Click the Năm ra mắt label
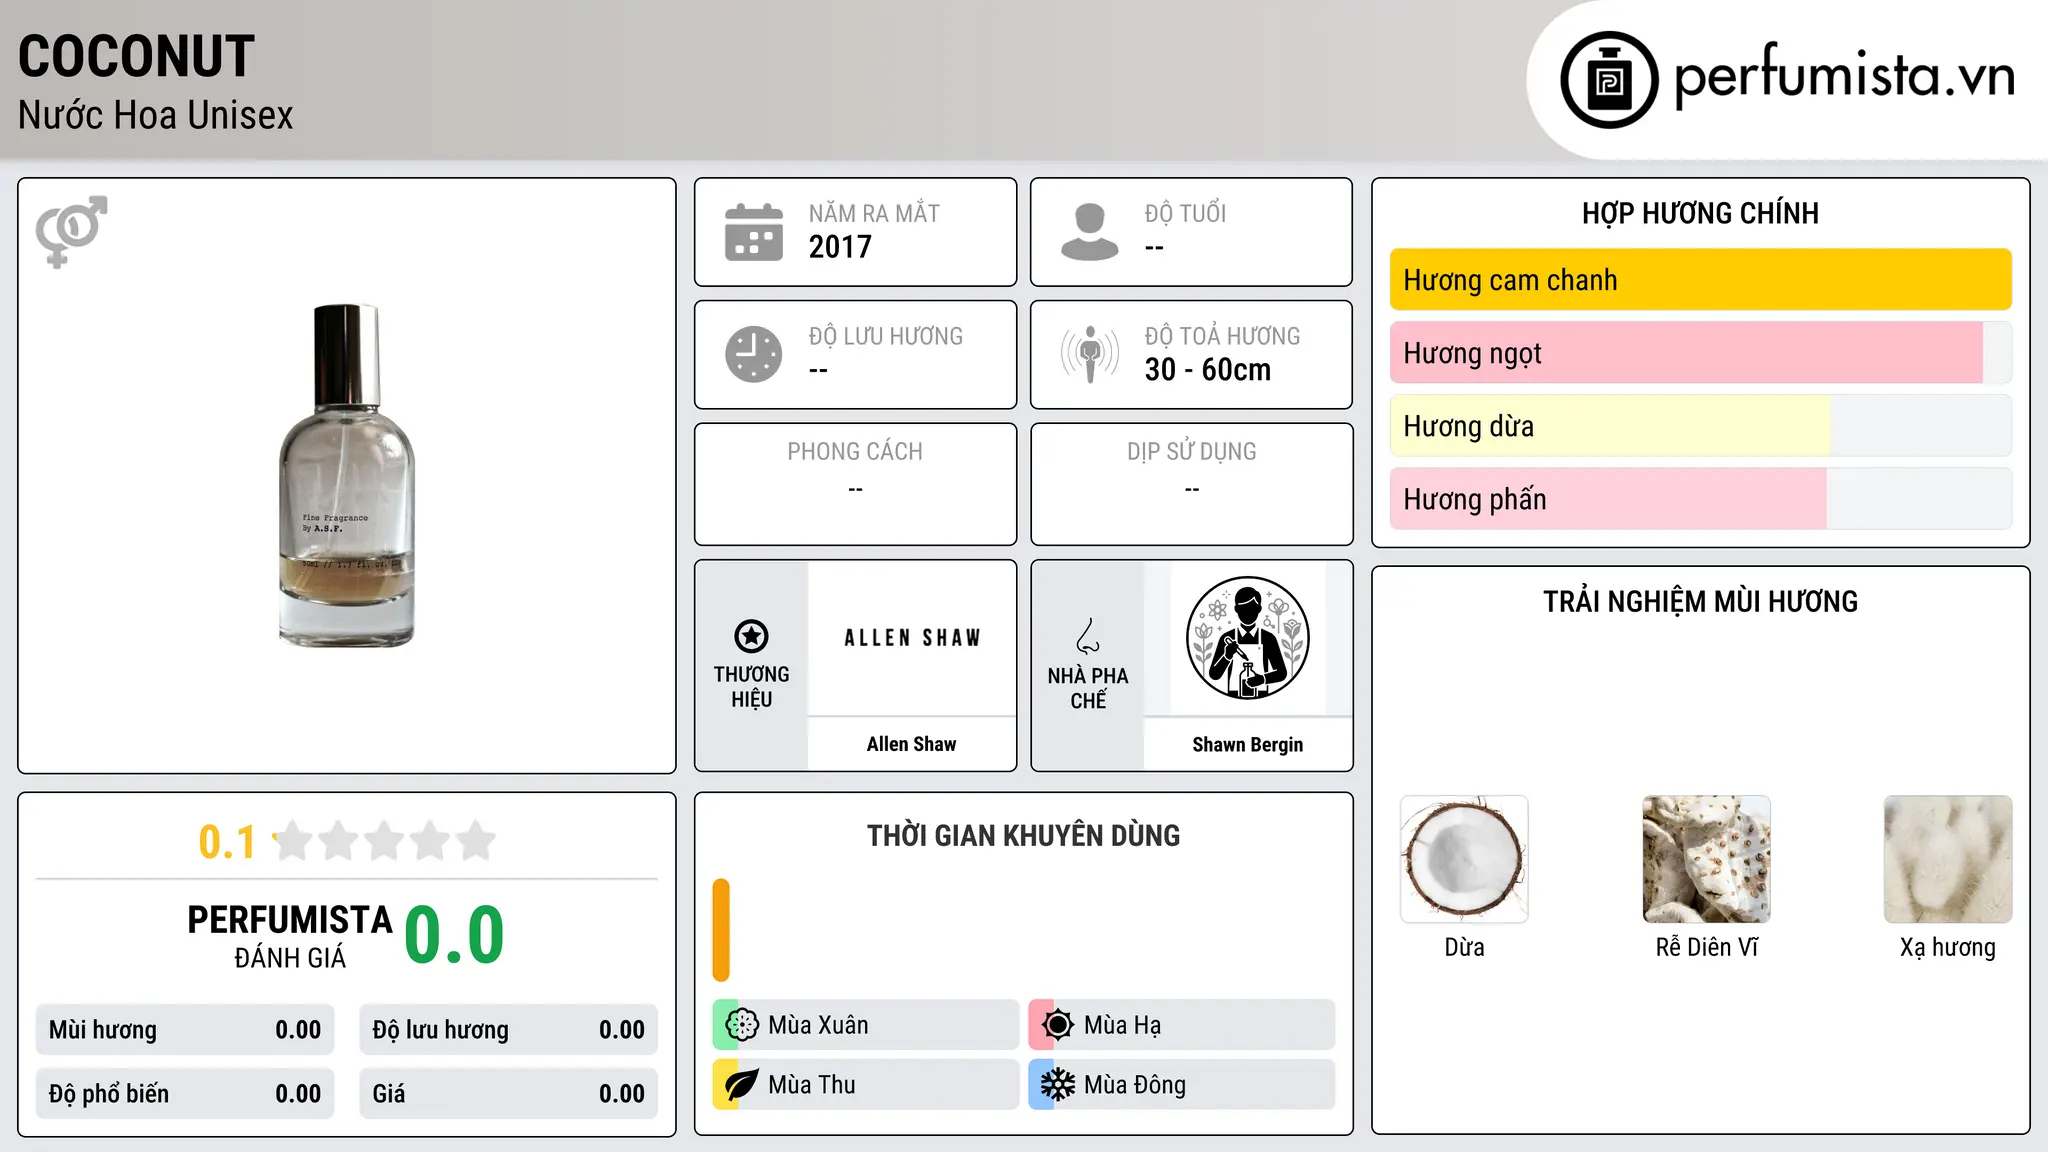The height and width of the screenshot is (1152, 2048). 874,213
